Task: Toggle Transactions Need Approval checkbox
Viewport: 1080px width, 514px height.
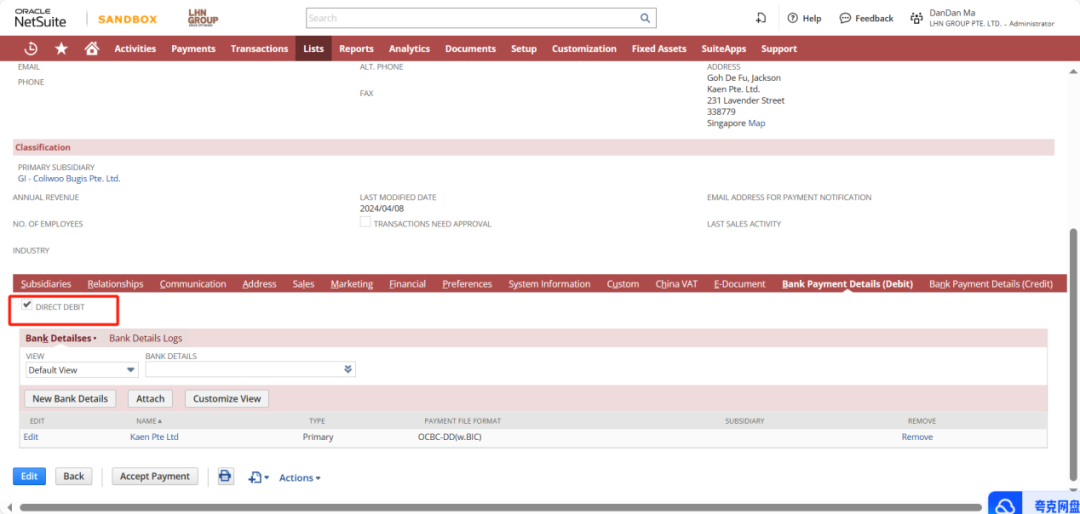Action: tap(366, 222)
